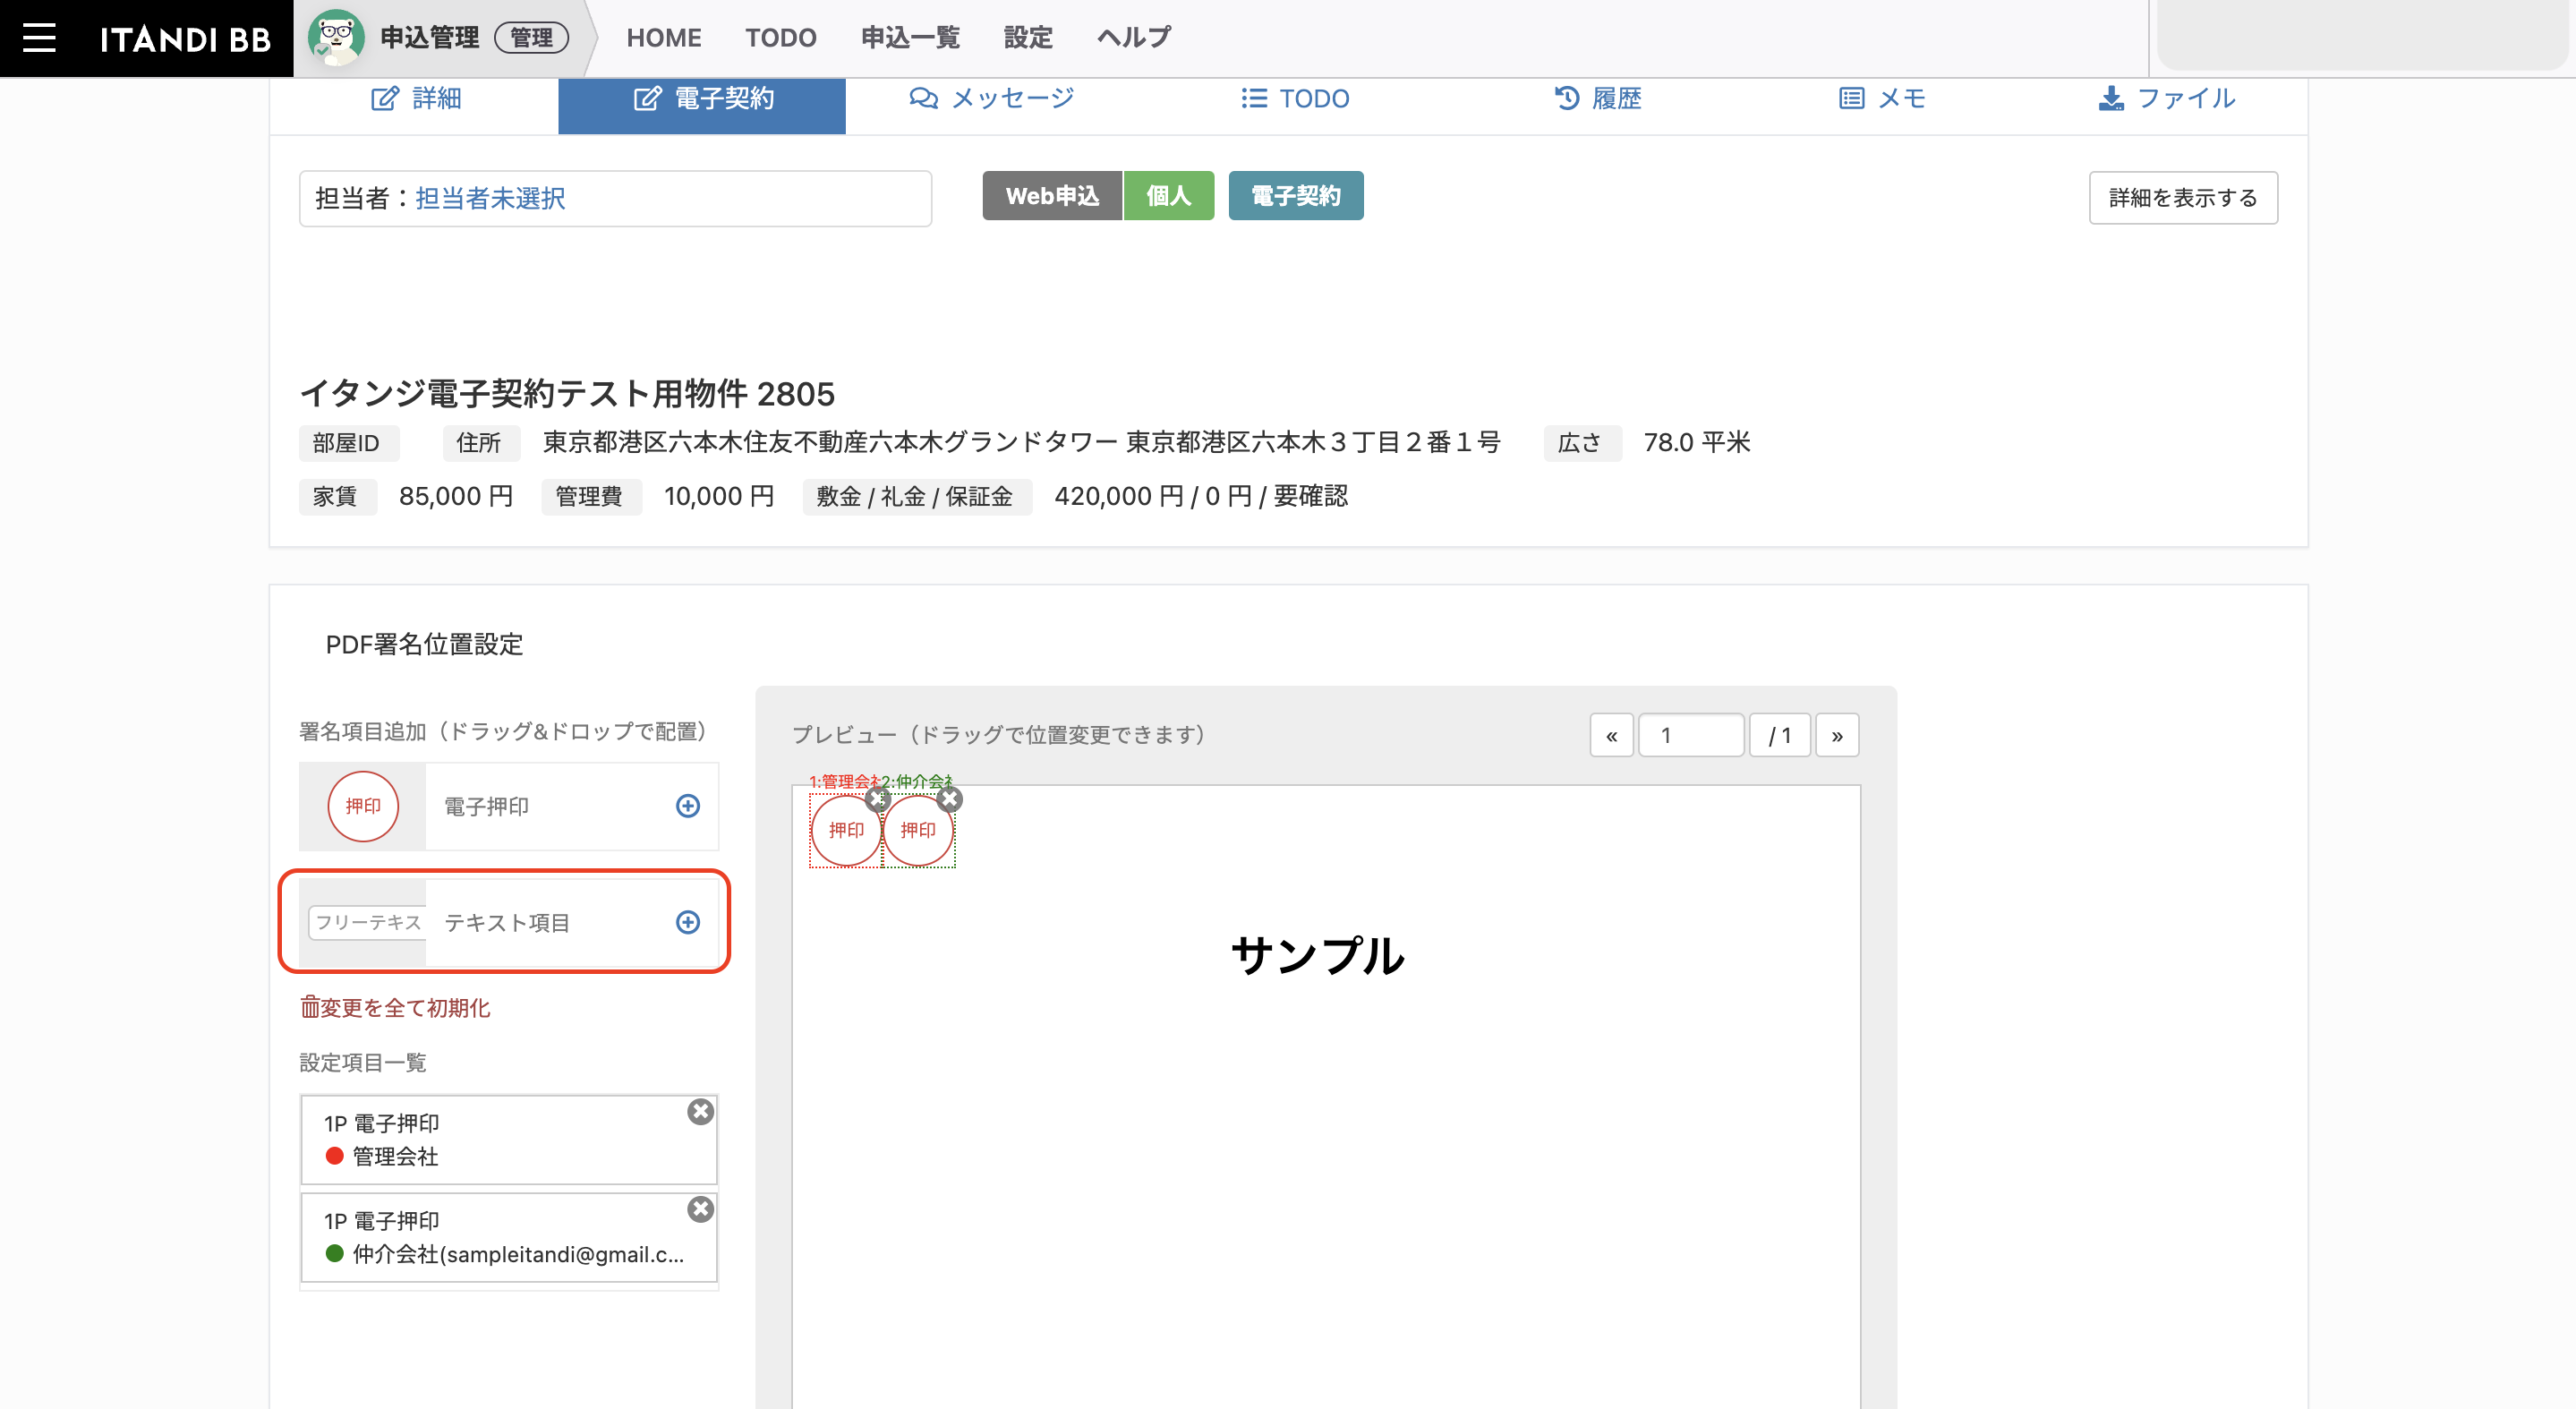
Task: Click the preview page number field
Action: tap(1691, 736)
